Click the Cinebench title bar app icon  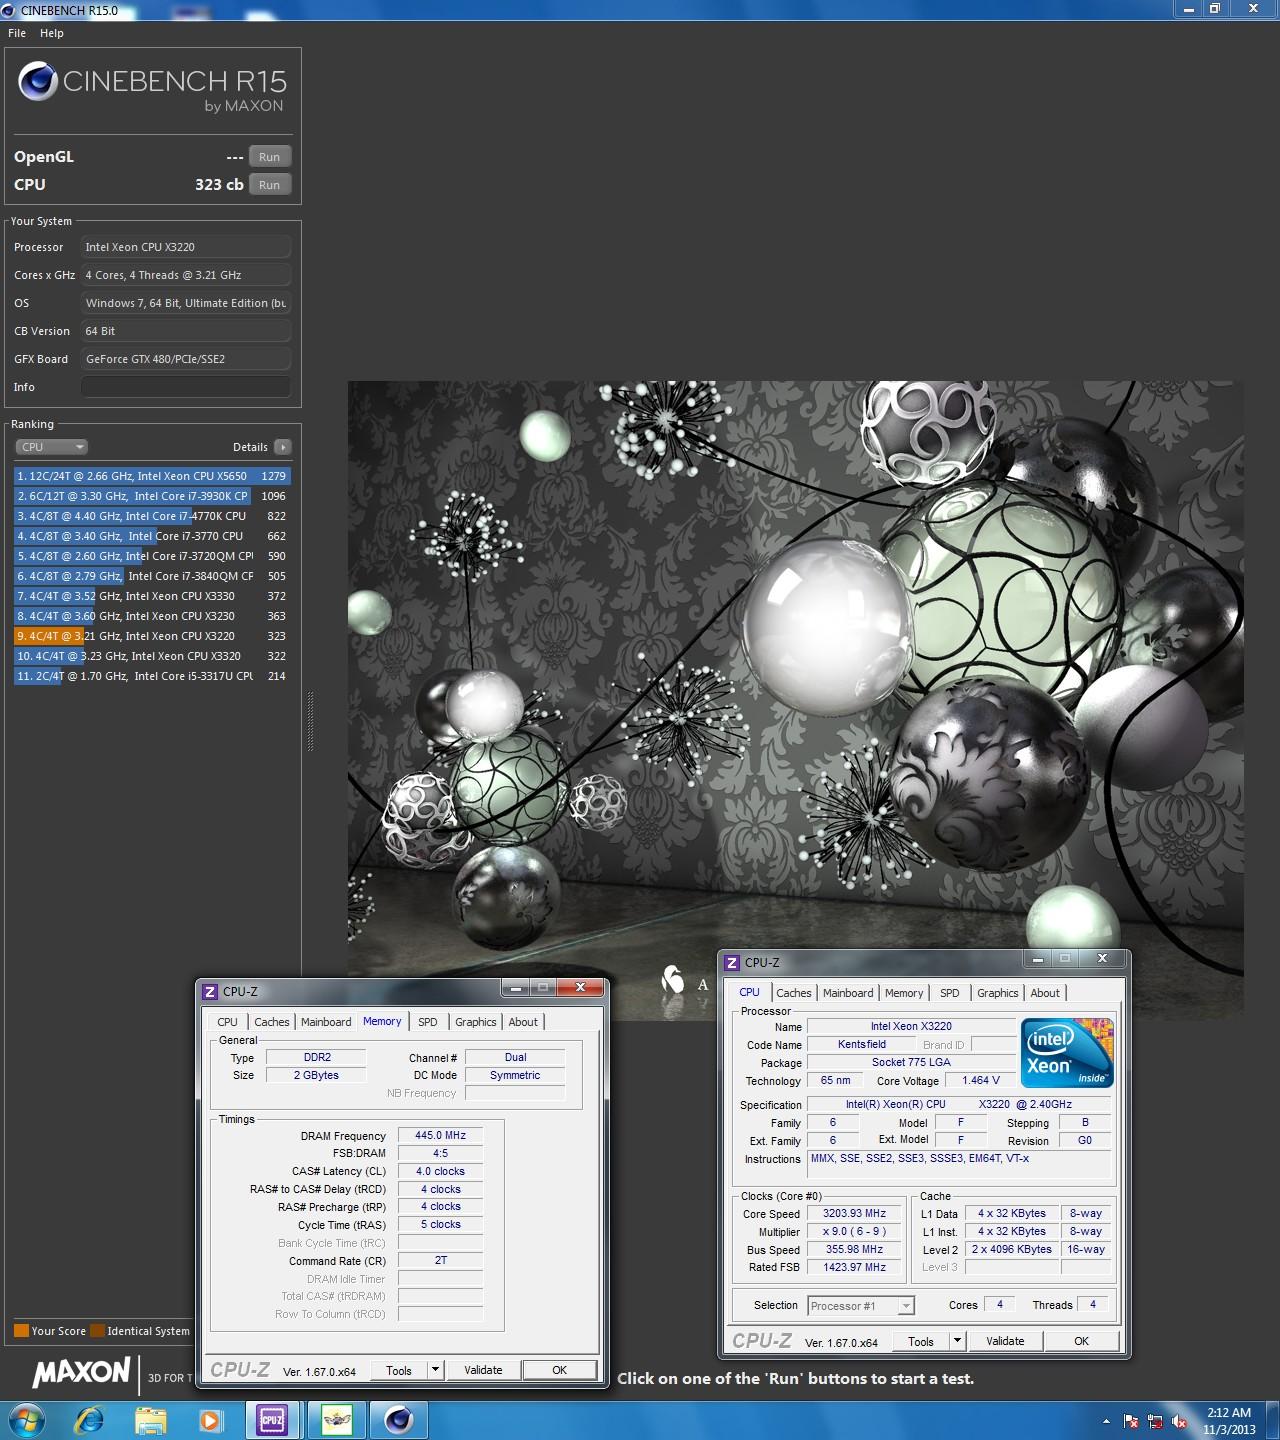[9, 10]
